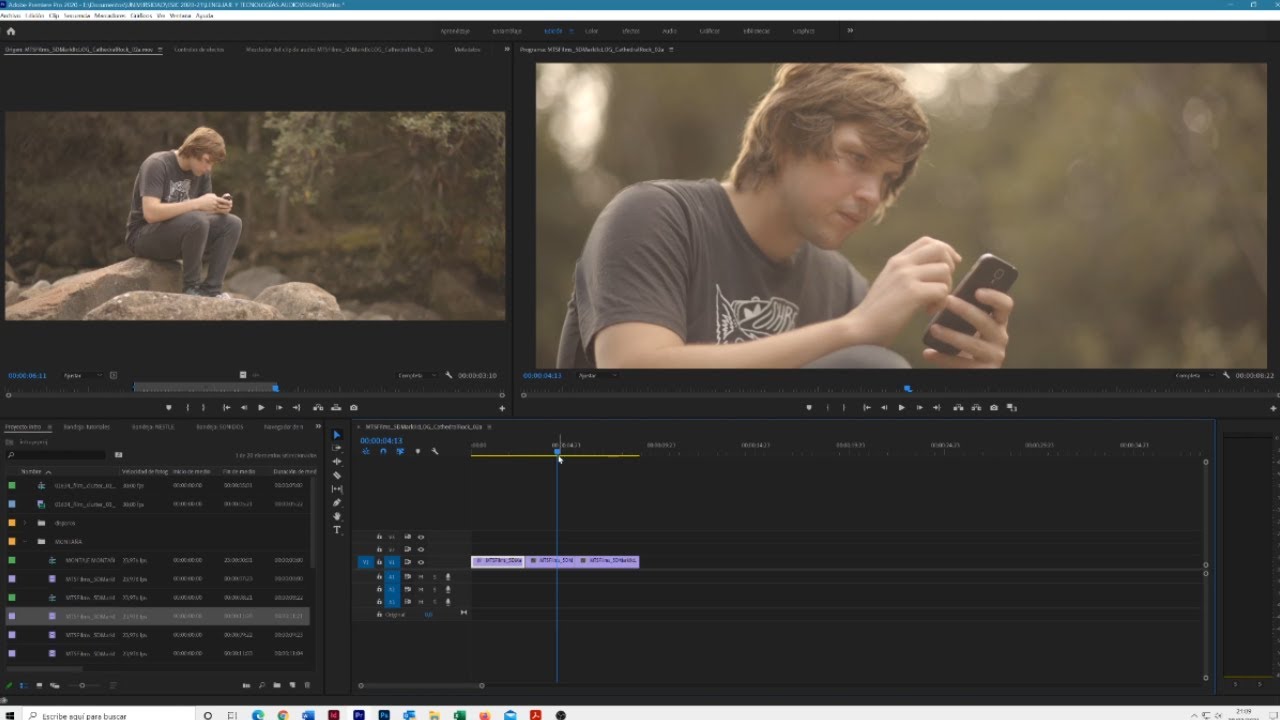The height and width of the screenshot is (720, 1280).
Task: Click Play in Program monitor
Action: (902, 408)
